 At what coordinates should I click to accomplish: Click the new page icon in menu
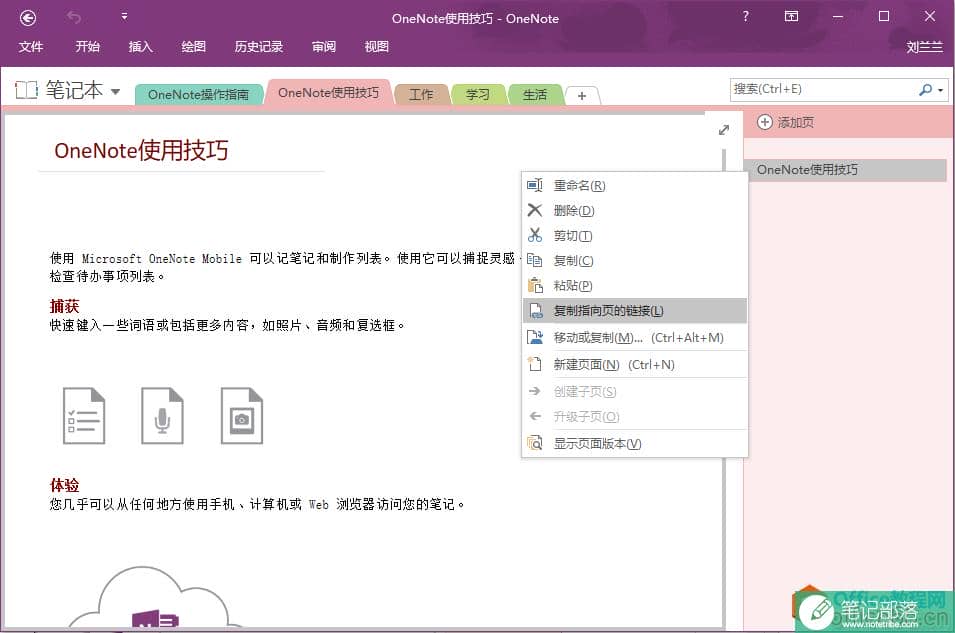(535, 364)
